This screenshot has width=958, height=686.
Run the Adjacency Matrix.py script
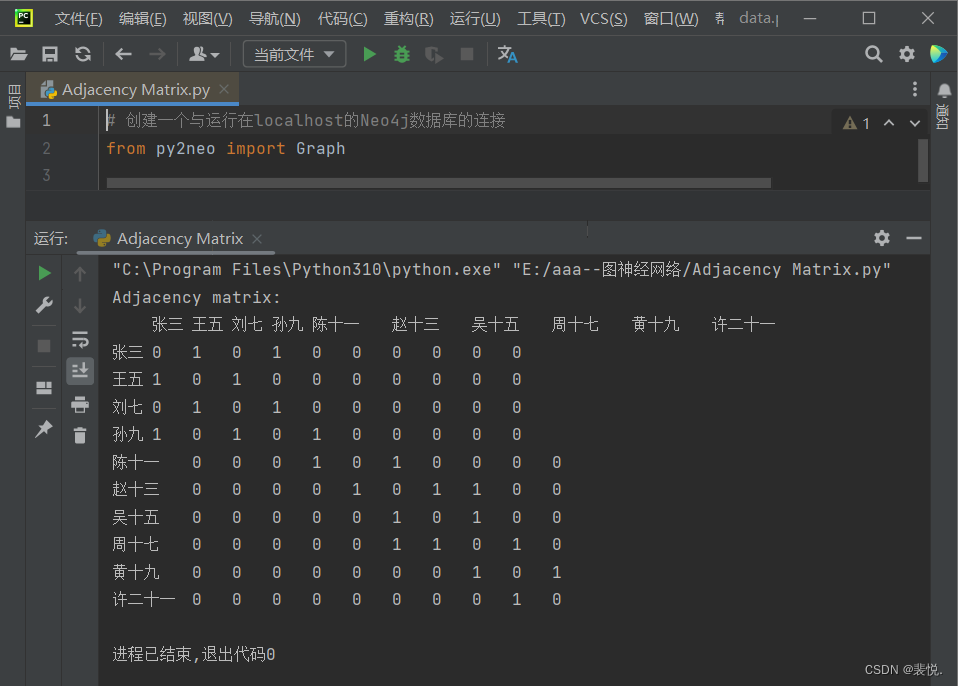point(369,55)
